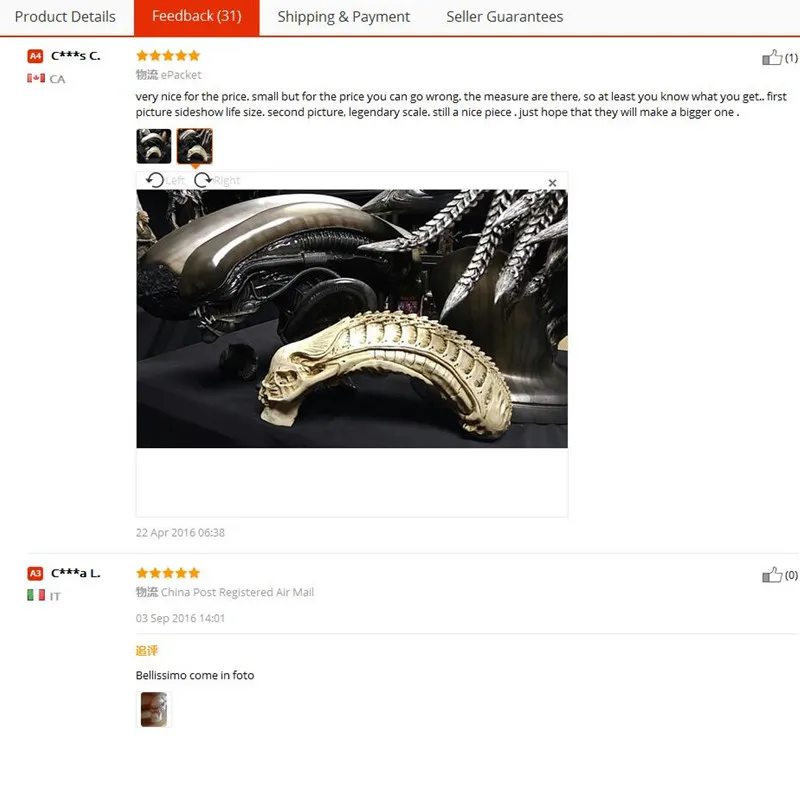
Task: Like the review by C***a L.
Action: click(x=772, y=575)
